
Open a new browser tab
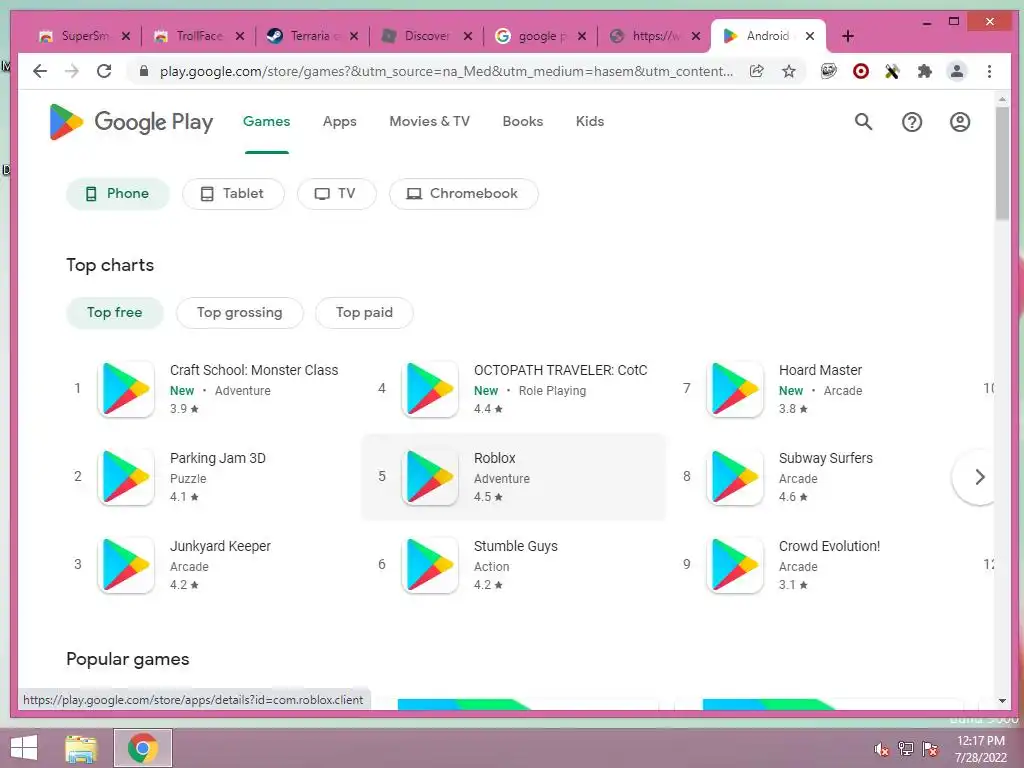tap(848, 36)
